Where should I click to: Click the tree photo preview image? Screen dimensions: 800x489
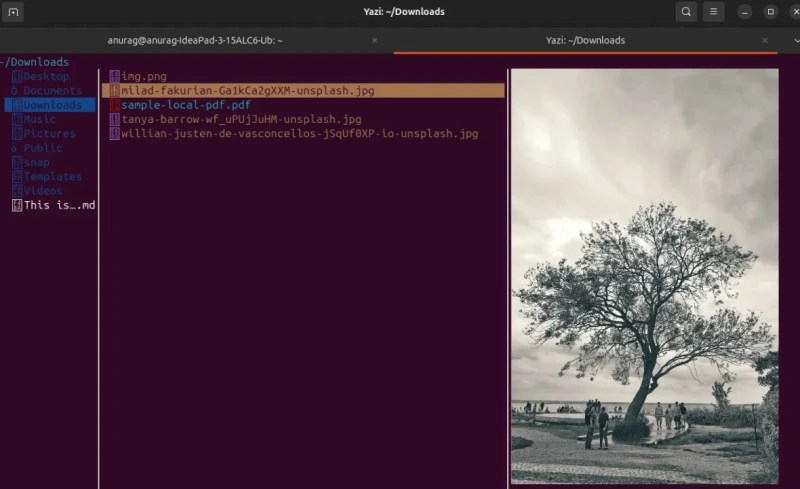coord(645,276)
